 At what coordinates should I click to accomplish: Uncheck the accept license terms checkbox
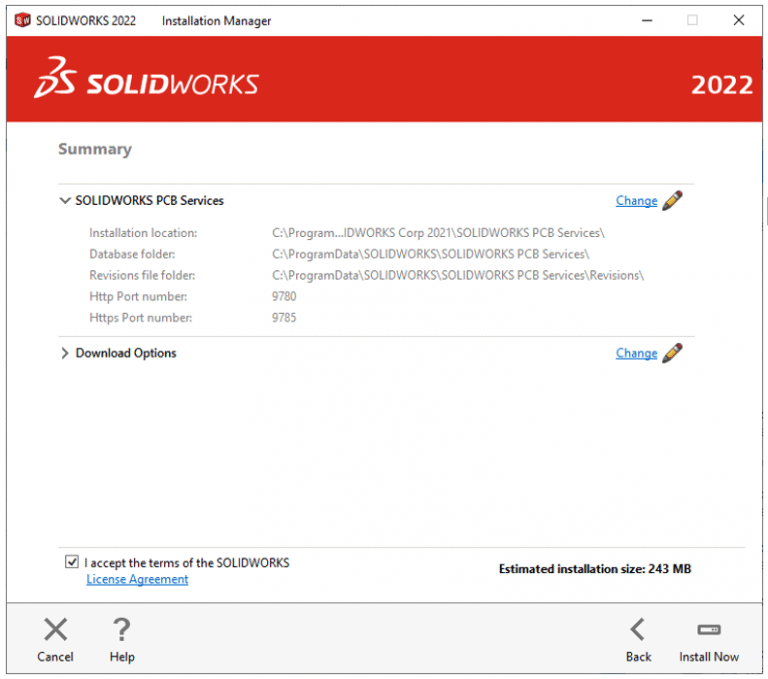tap(72, 561)
